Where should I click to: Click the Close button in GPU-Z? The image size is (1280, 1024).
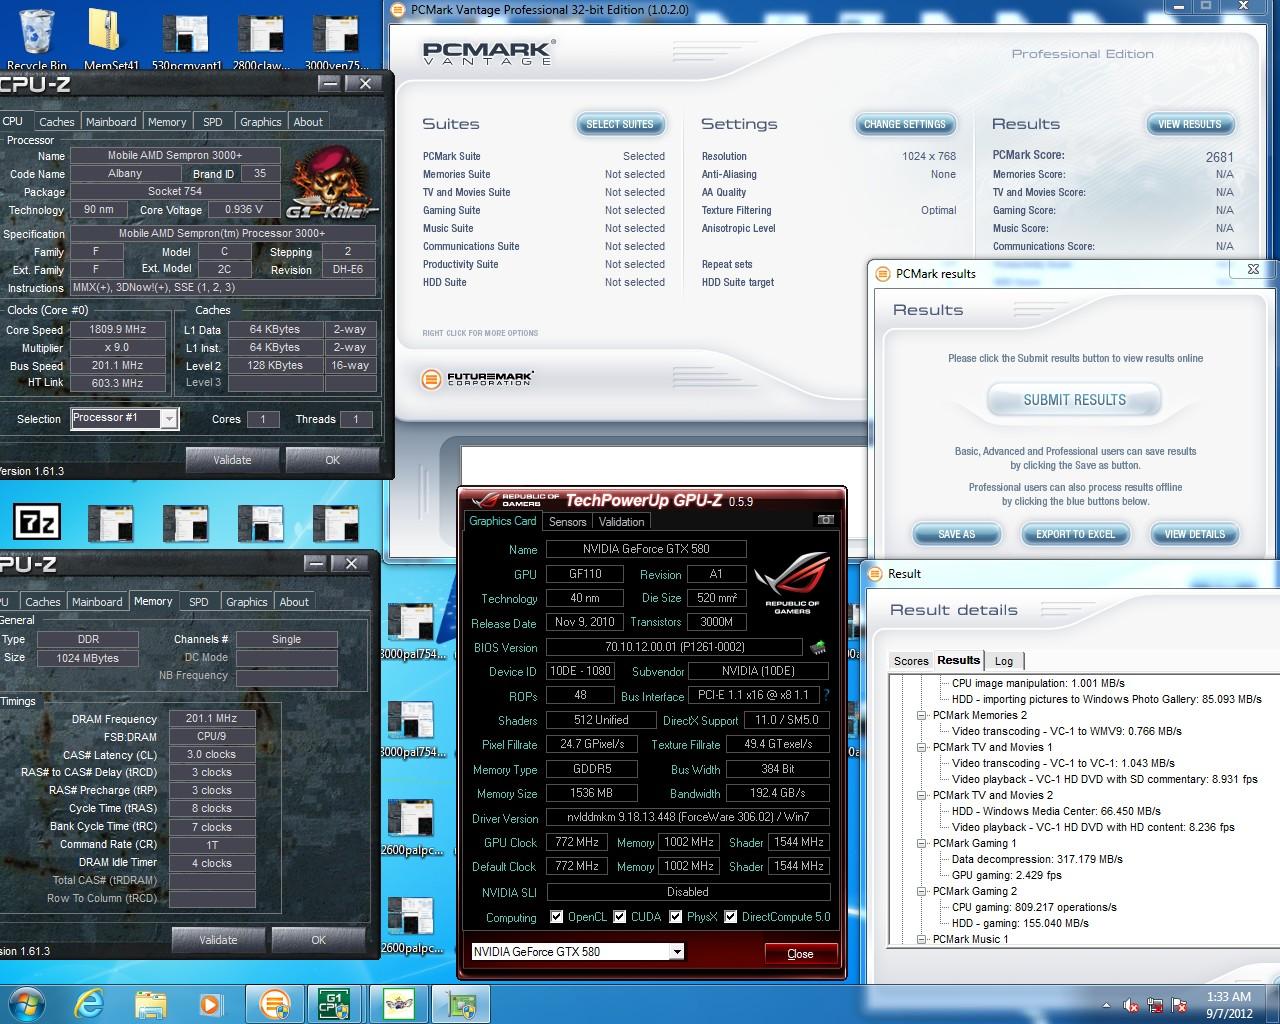click(800, 954)
